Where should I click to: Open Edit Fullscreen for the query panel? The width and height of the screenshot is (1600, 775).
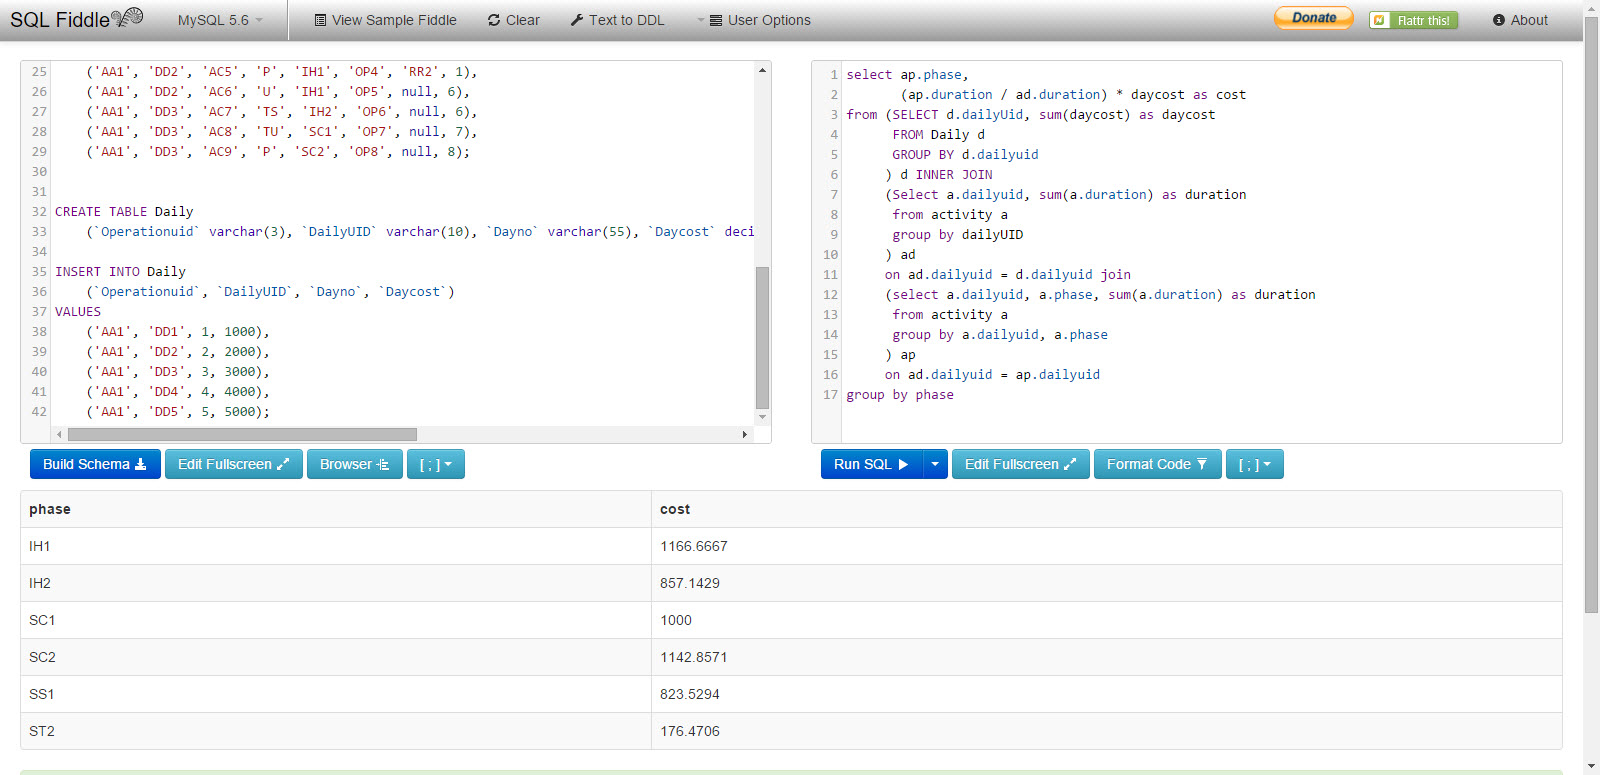pyautogui.click(x=1021, y=464)
